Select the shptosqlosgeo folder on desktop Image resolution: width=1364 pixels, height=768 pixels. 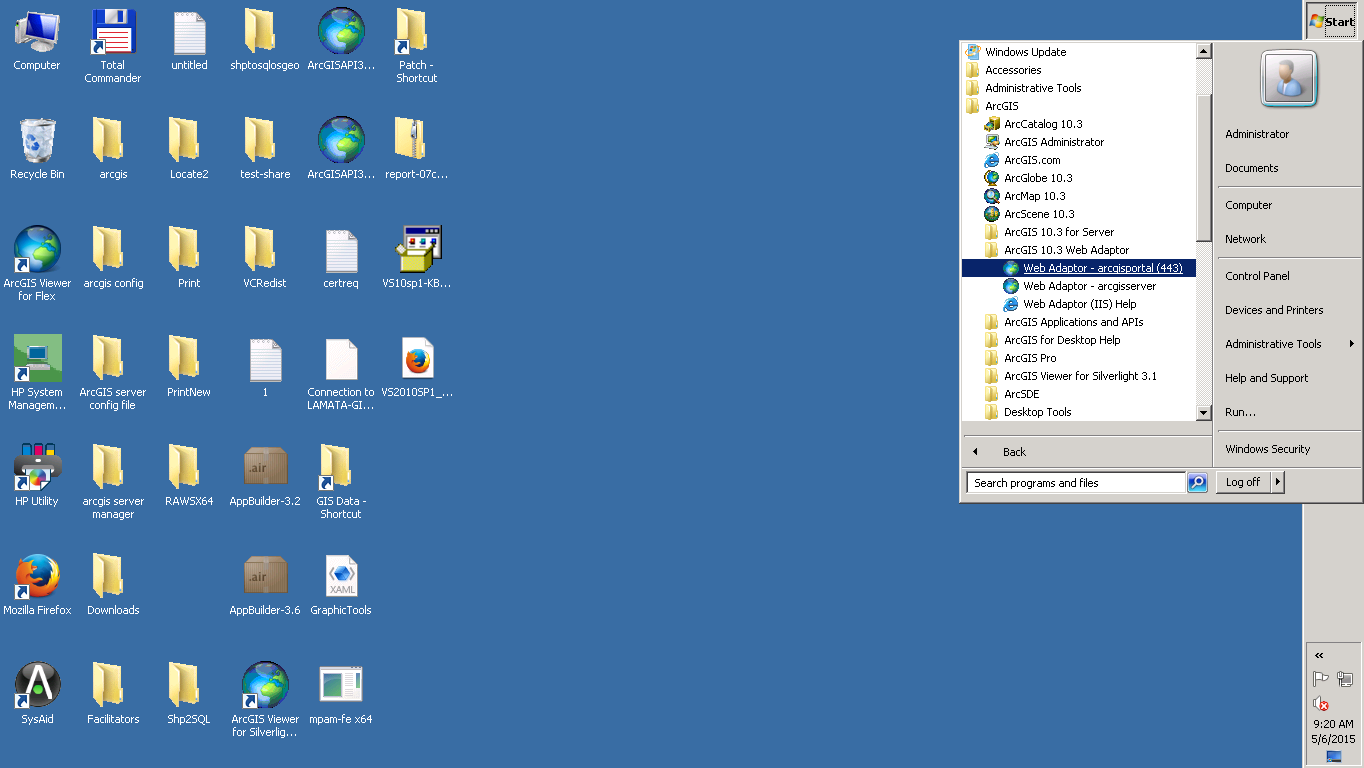pyautogui.click(x=265, y=40)
